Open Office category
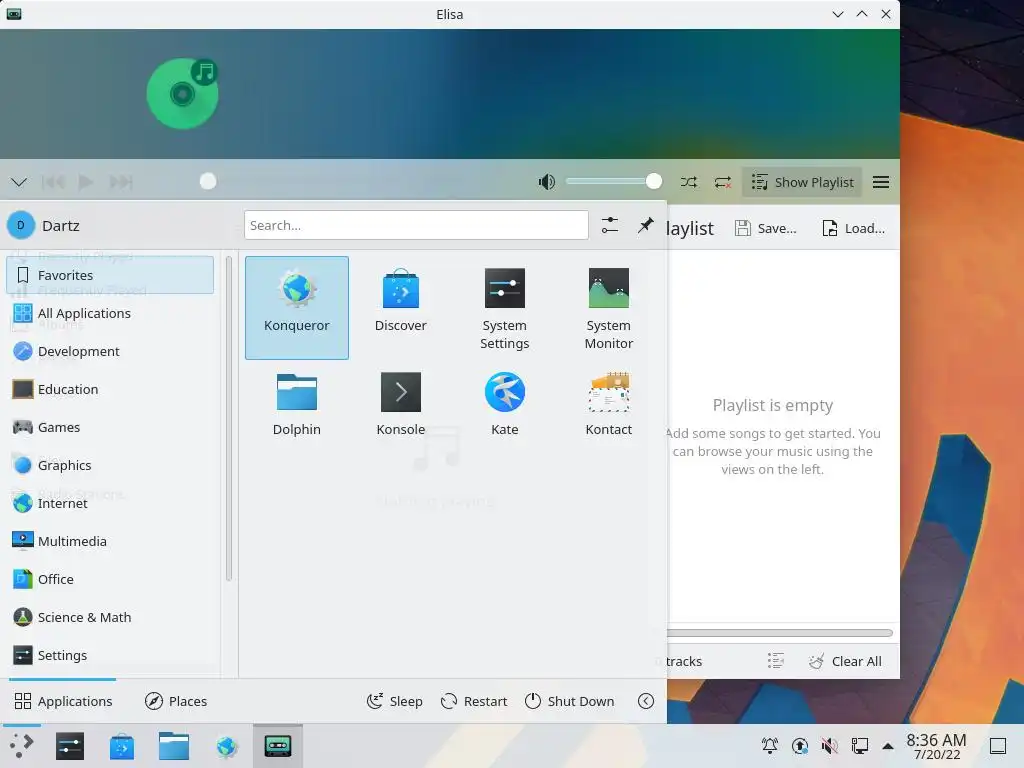1024x768 pixels. (x=110, y=579)
